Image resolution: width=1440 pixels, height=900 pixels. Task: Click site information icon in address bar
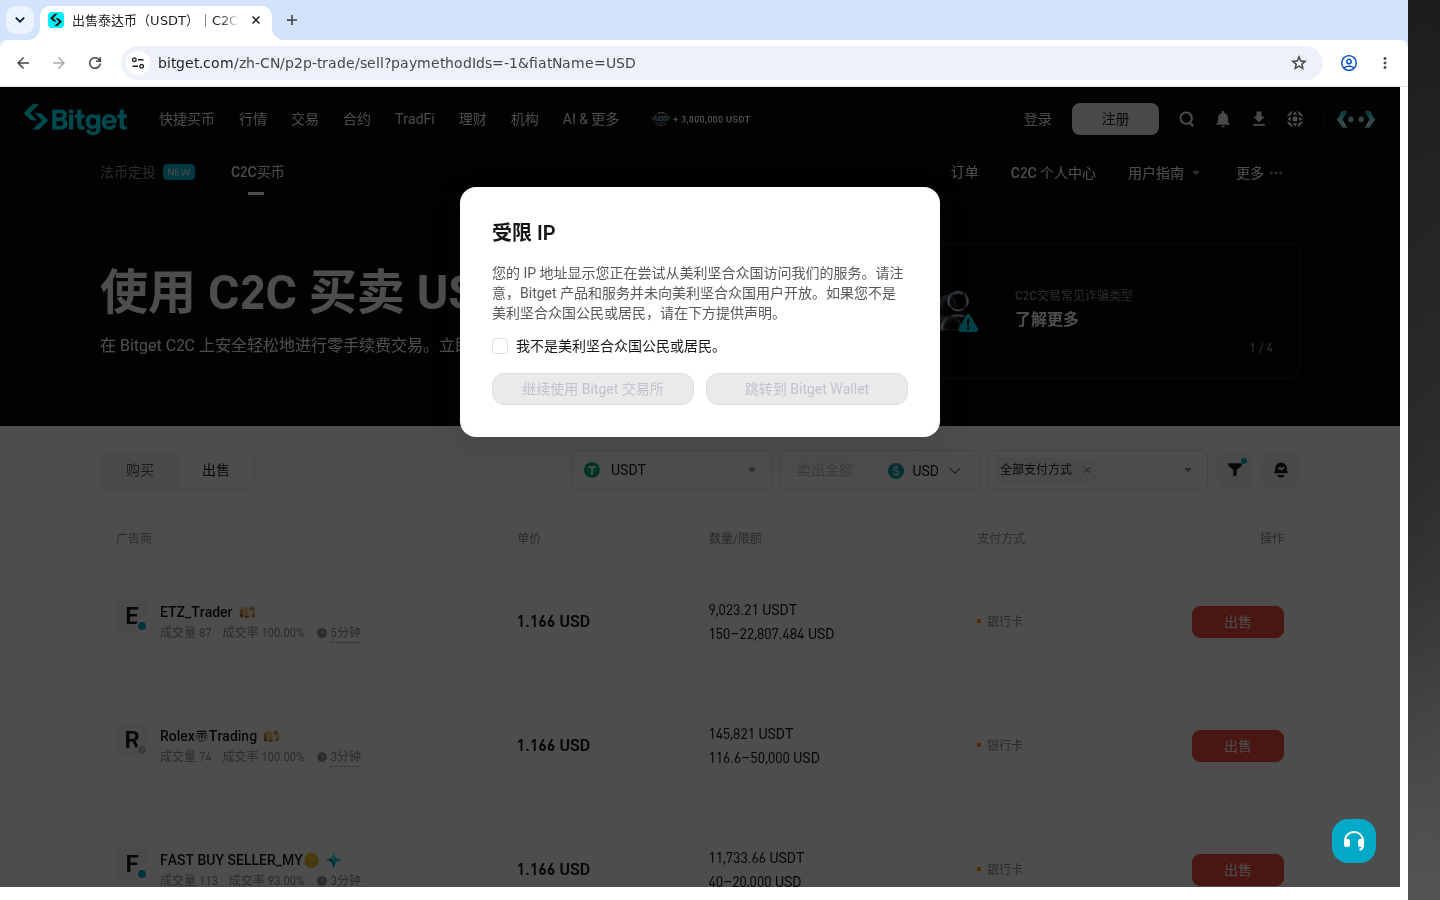pyautogui.click(x=138, y=63)
